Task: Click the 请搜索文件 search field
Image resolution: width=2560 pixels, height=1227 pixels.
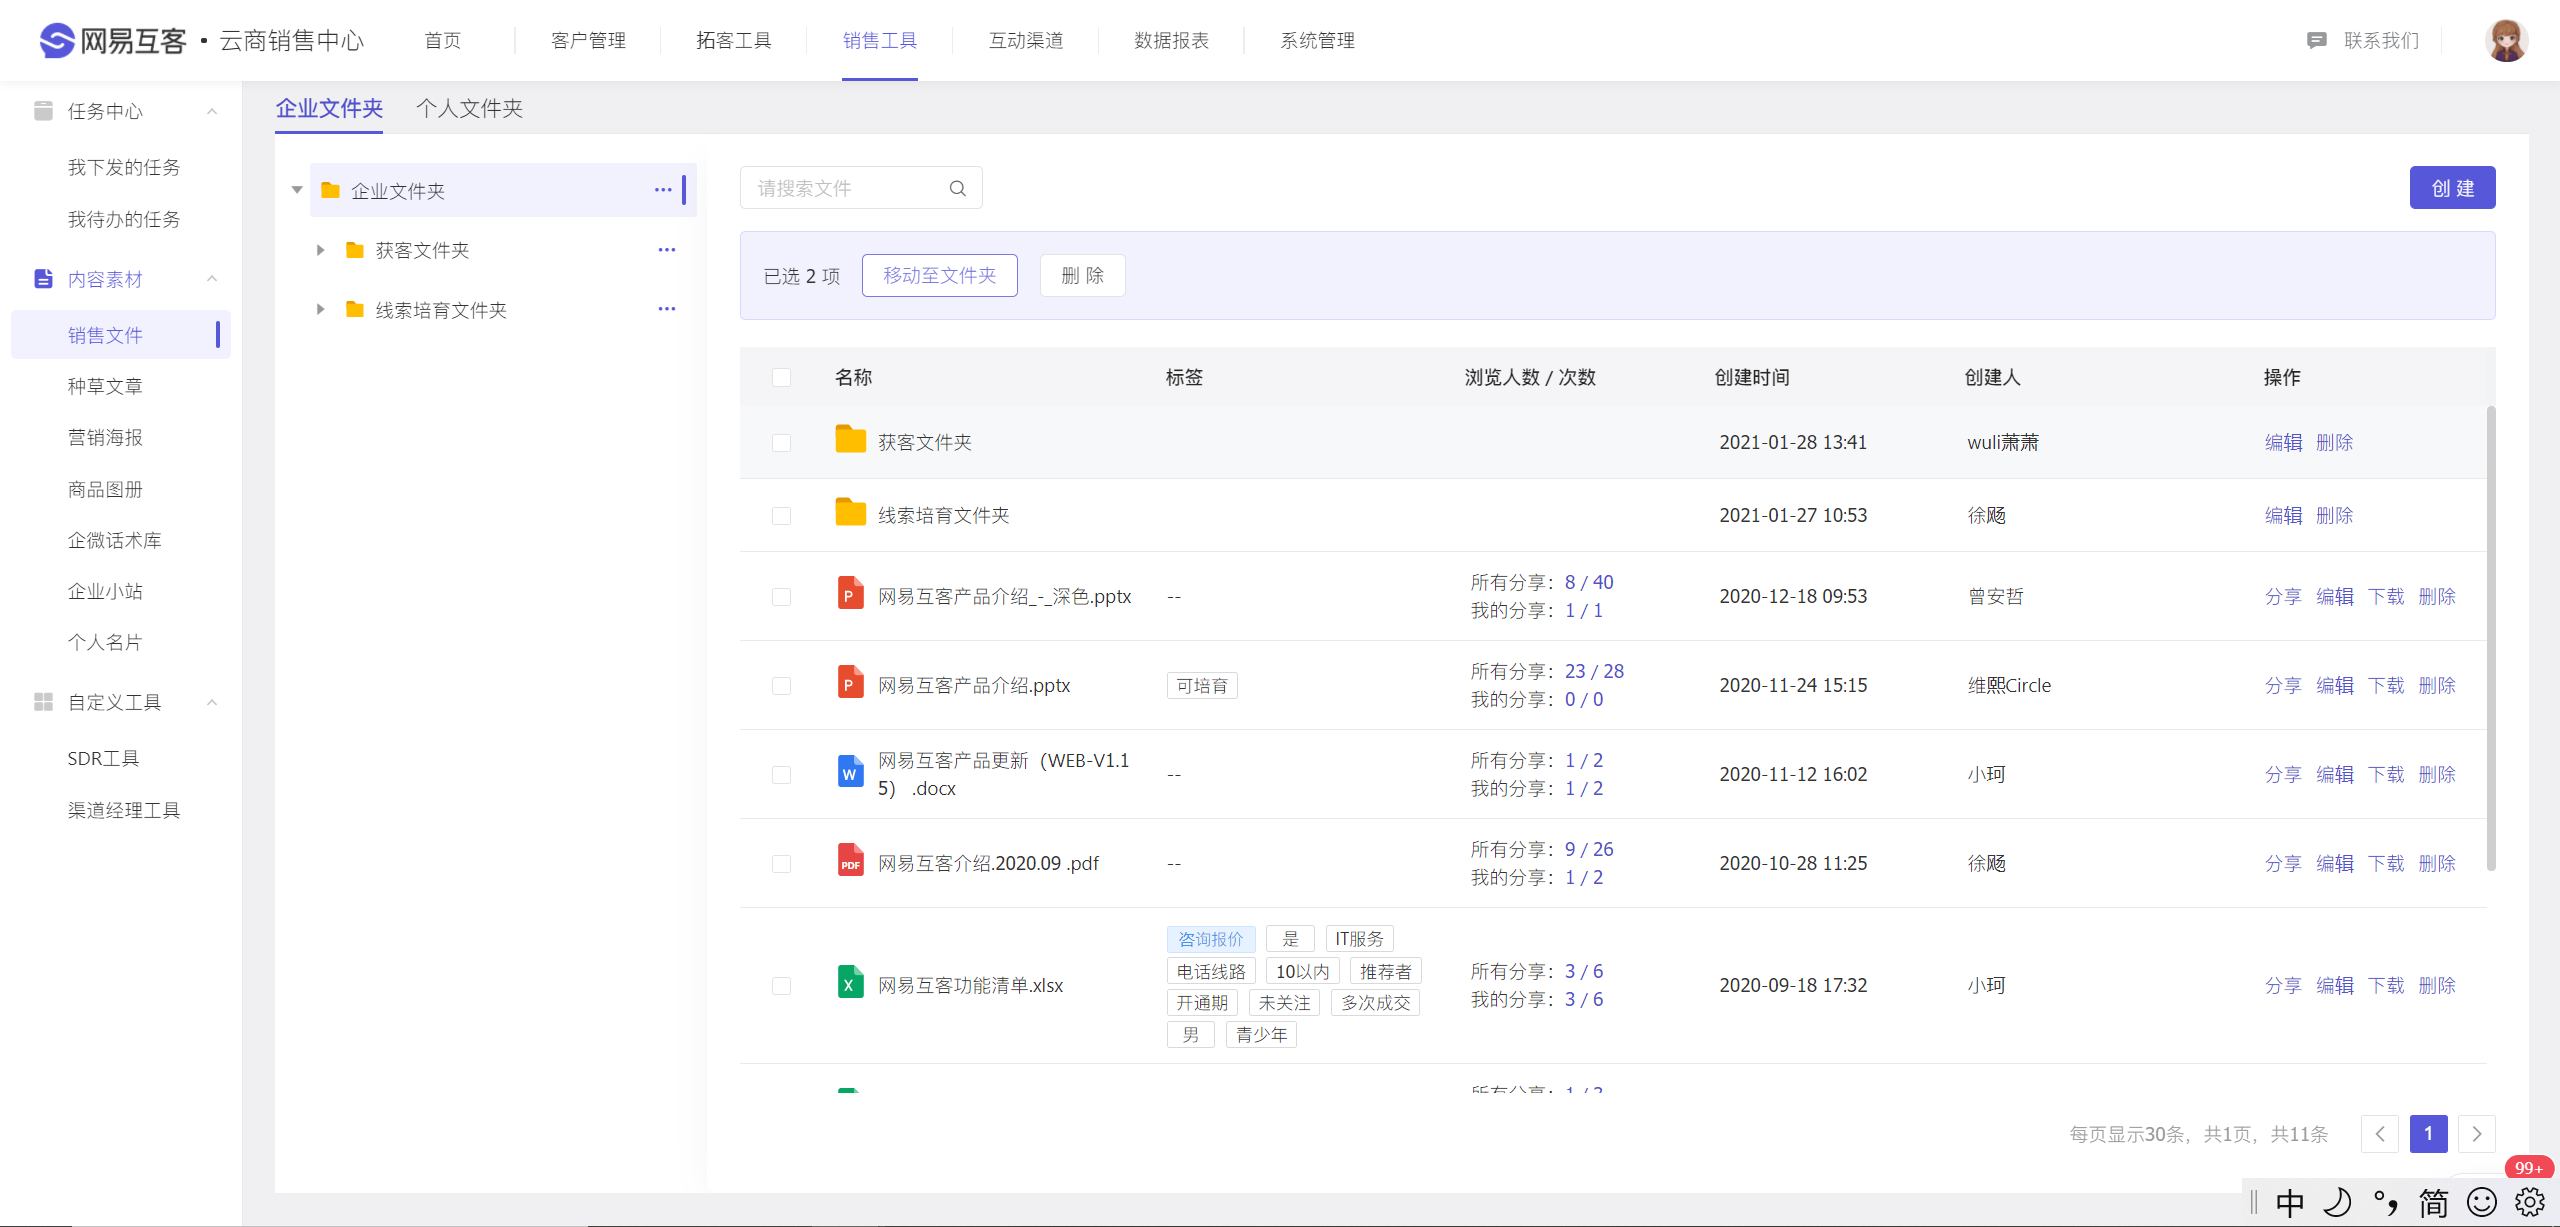Action: [861, 188]
